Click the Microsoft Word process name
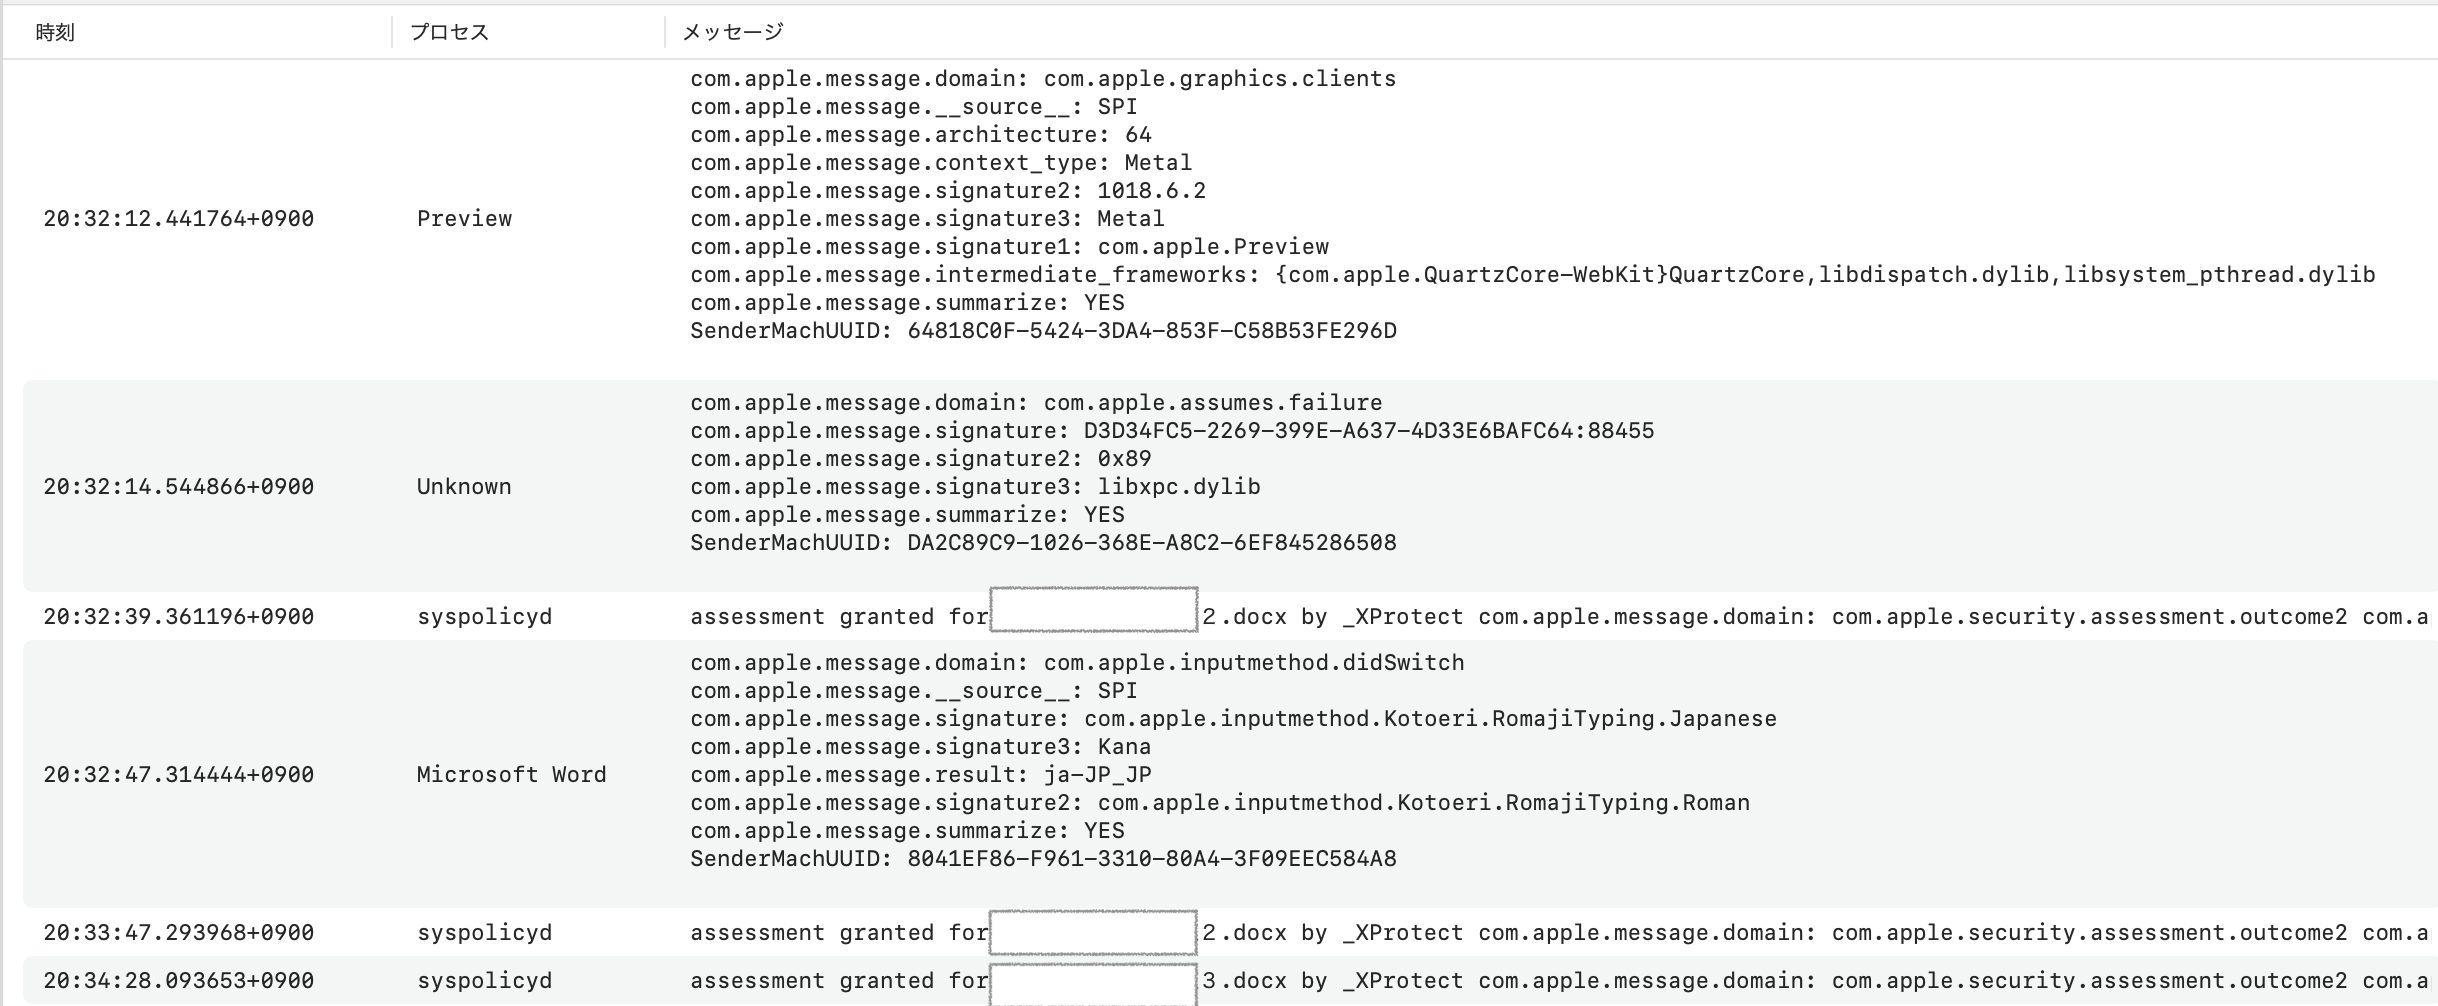 click(511, 775)
